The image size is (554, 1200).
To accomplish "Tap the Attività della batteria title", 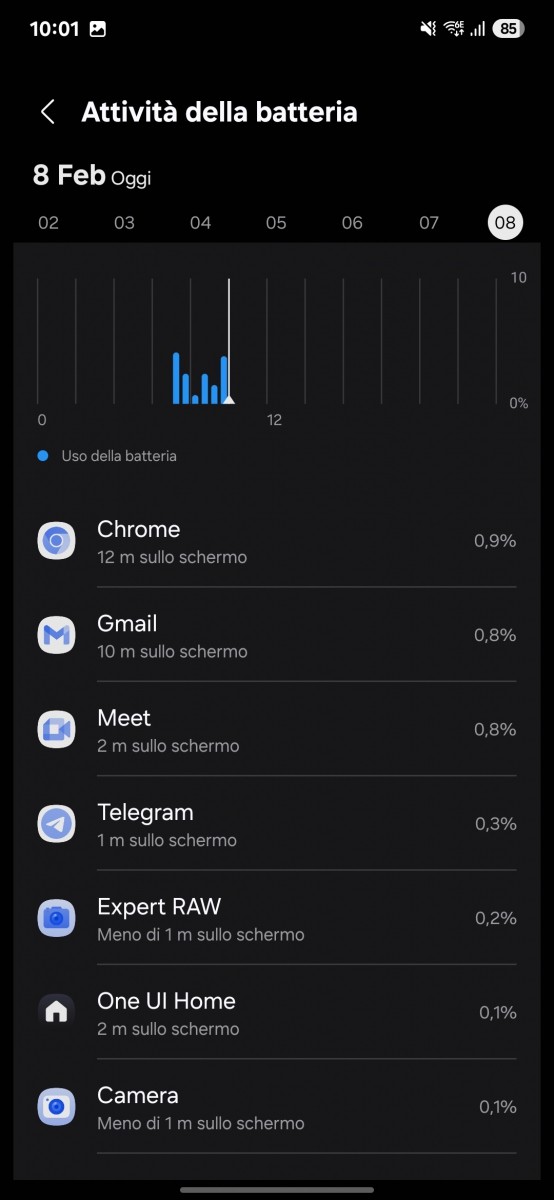I will tap(219, 111).
